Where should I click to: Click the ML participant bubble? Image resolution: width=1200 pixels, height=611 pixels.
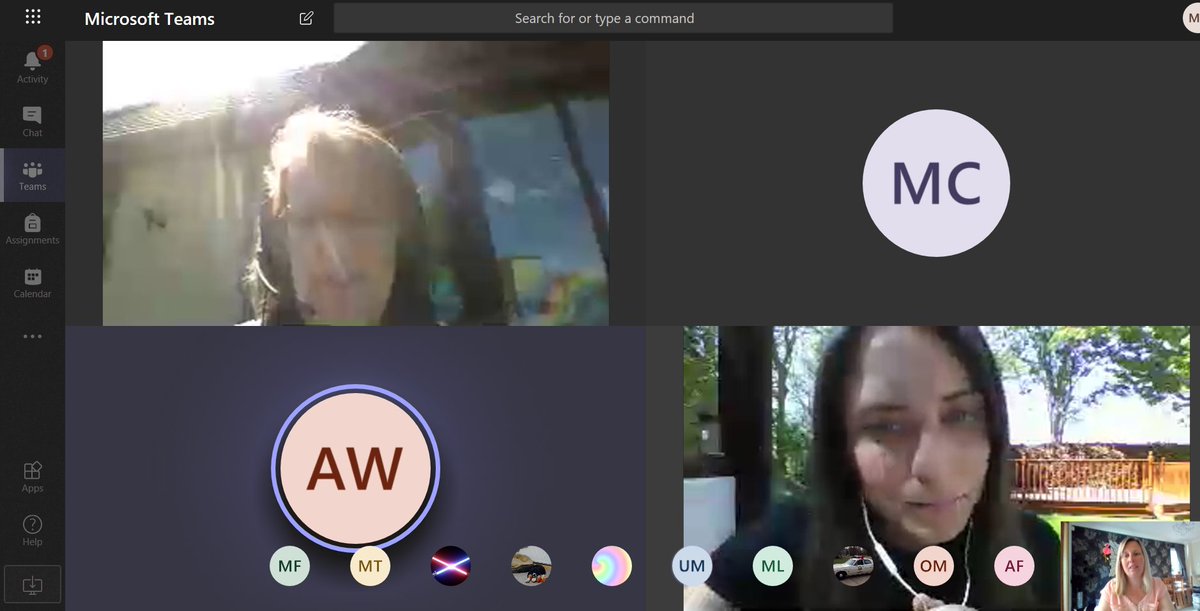772,566
